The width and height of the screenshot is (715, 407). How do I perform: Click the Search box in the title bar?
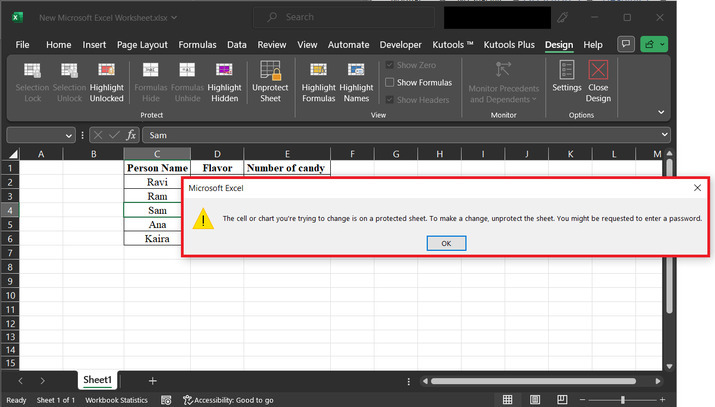tap(344, 17)
